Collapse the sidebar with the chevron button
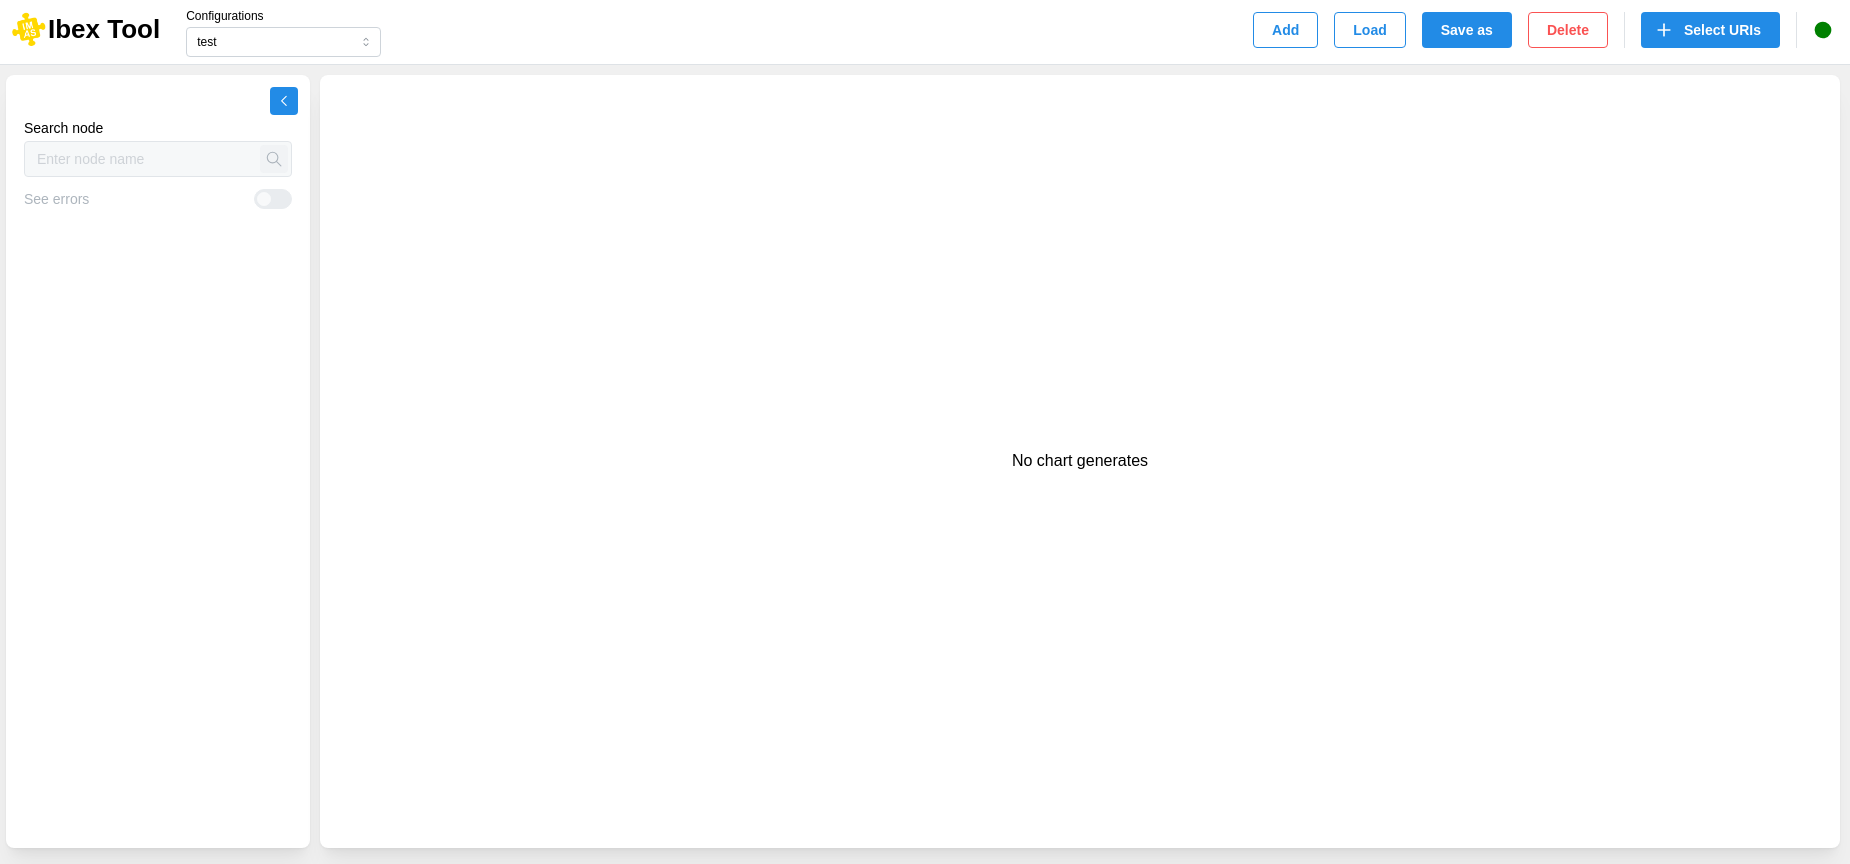 284,101
